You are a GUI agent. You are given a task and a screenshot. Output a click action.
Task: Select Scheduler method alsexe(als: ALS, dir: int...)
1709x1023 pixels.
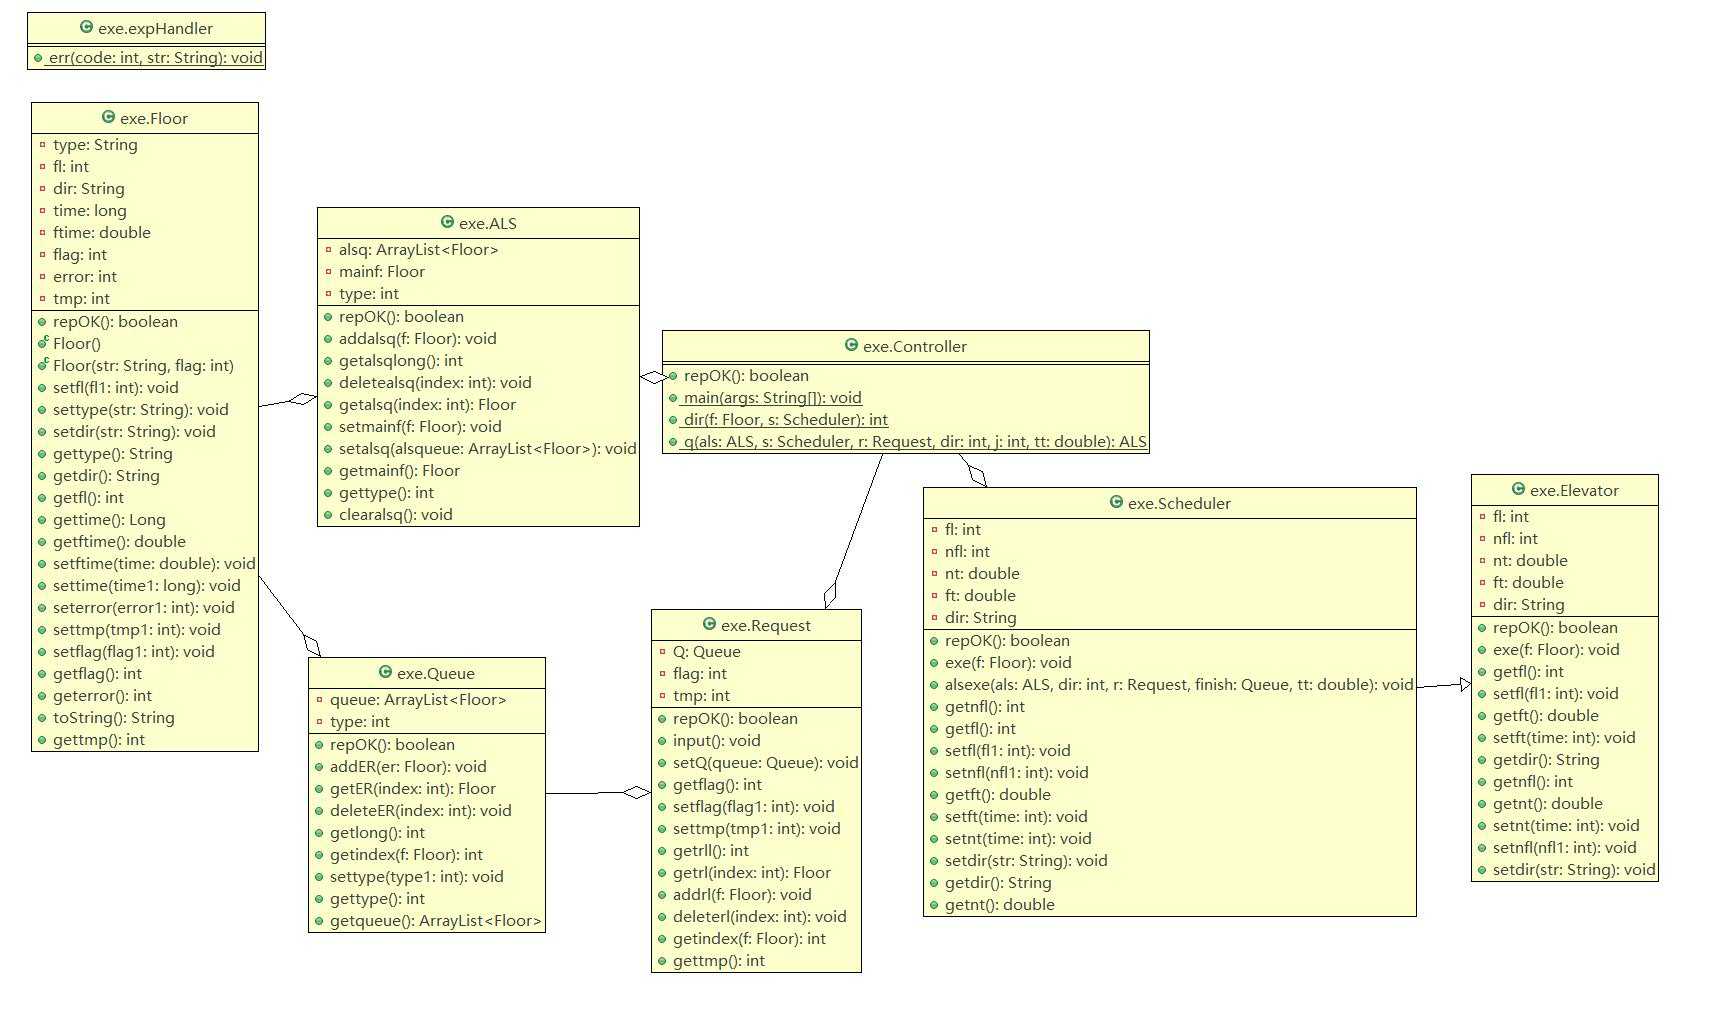pos(1179,684)
